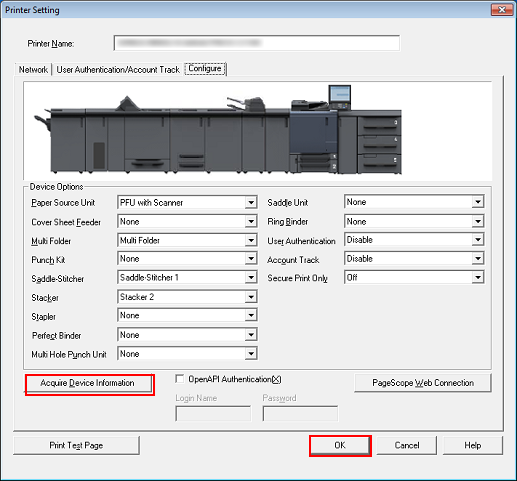Switch to User Authentication/Account Track tab
Image resolution: width=517 pixels, height=481 pixels.
[x=118, y=70]
